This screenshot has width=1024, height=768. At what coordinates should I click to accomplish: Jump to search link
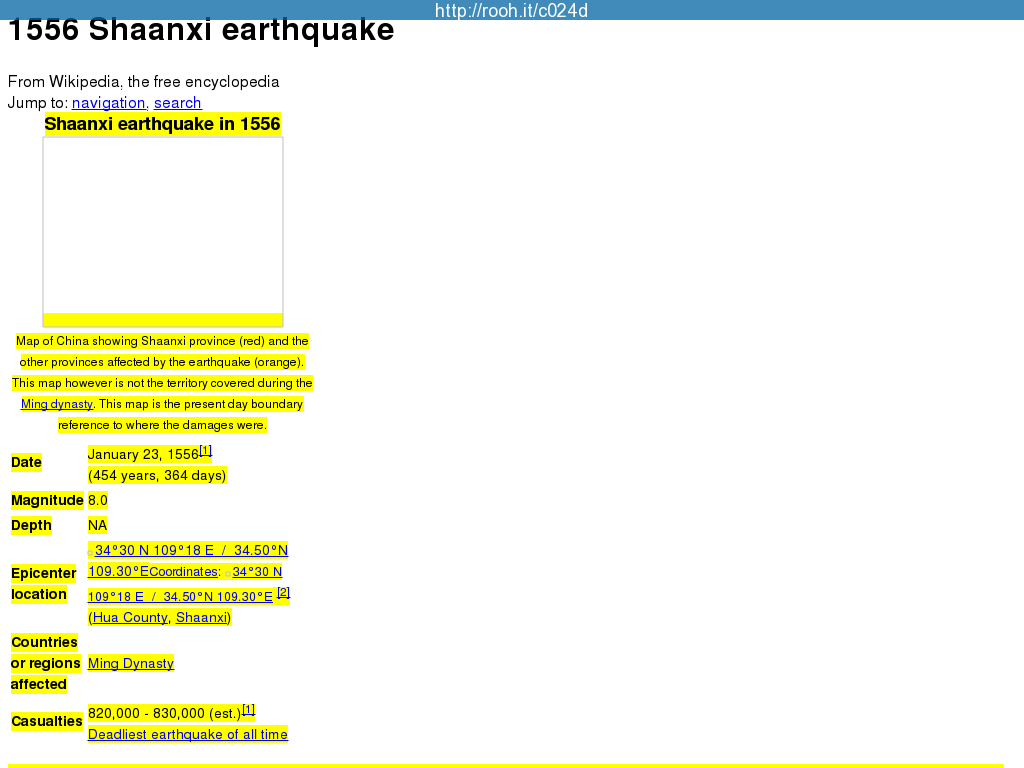point(177,103)
